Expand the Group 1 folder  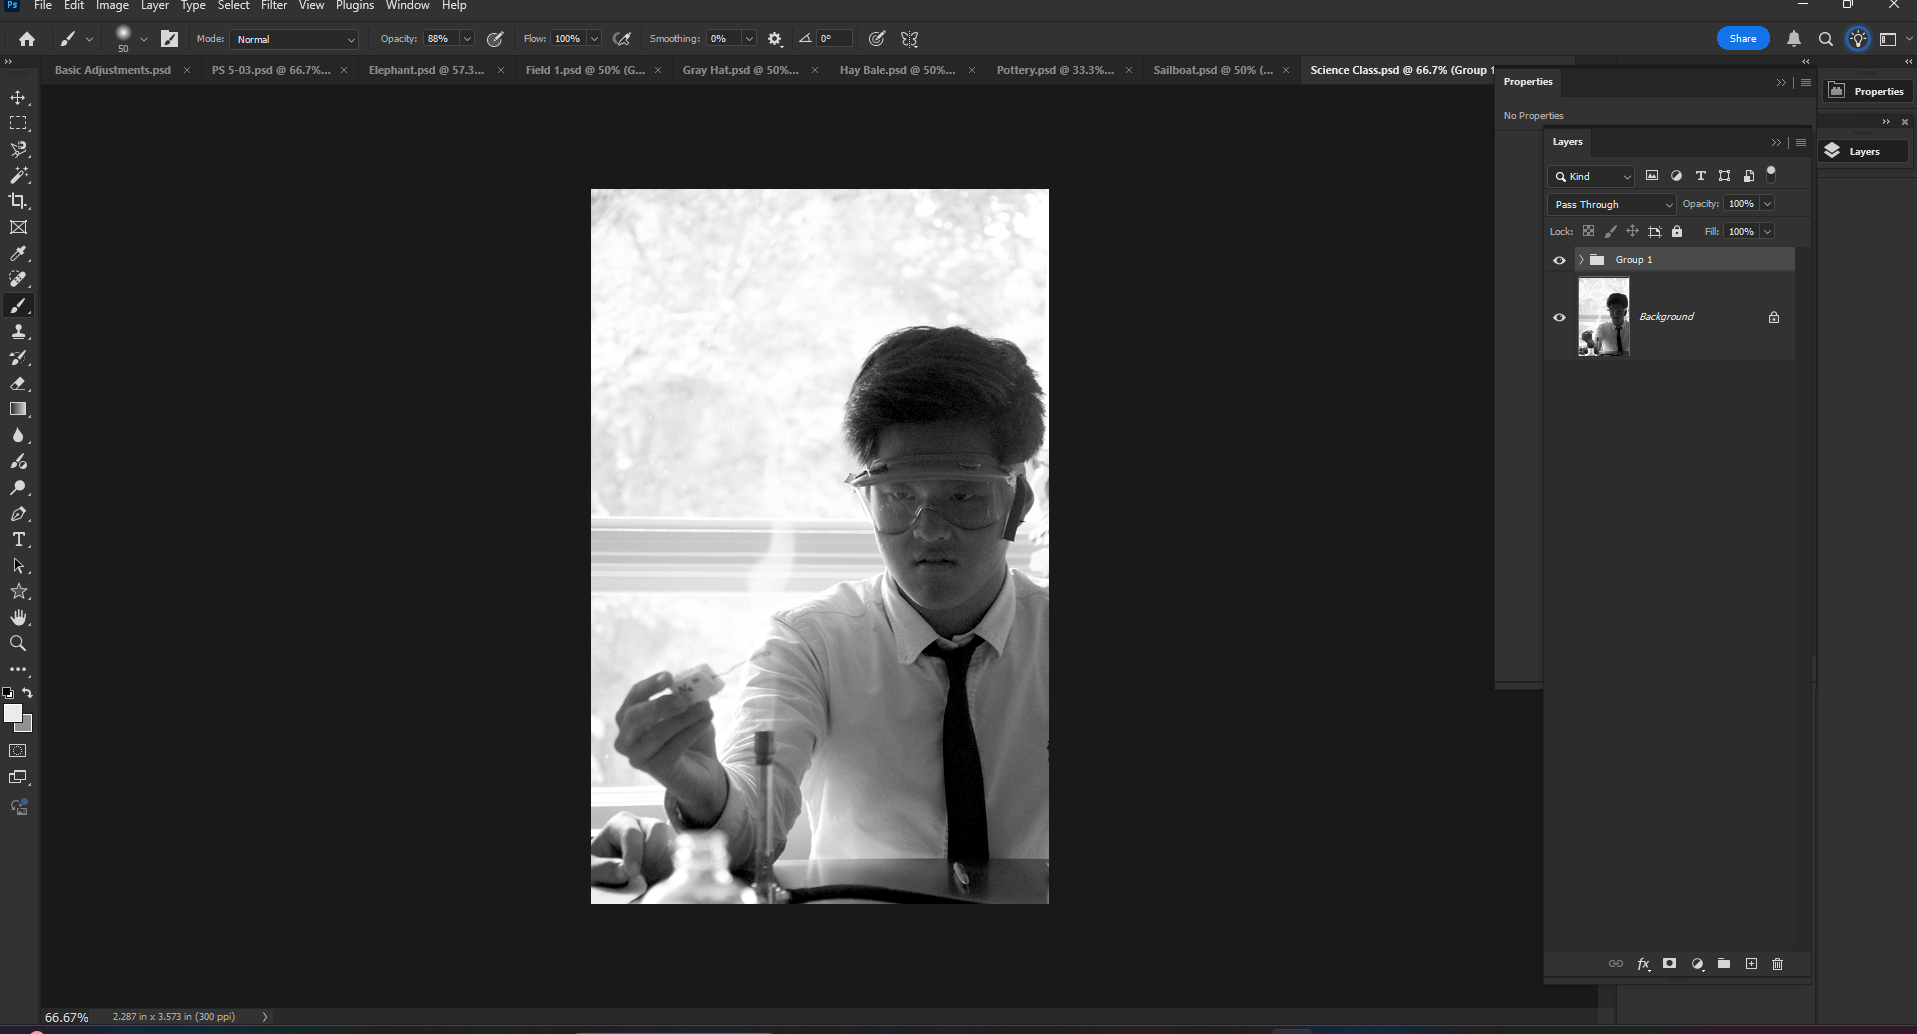click(x=1581, y=260)
